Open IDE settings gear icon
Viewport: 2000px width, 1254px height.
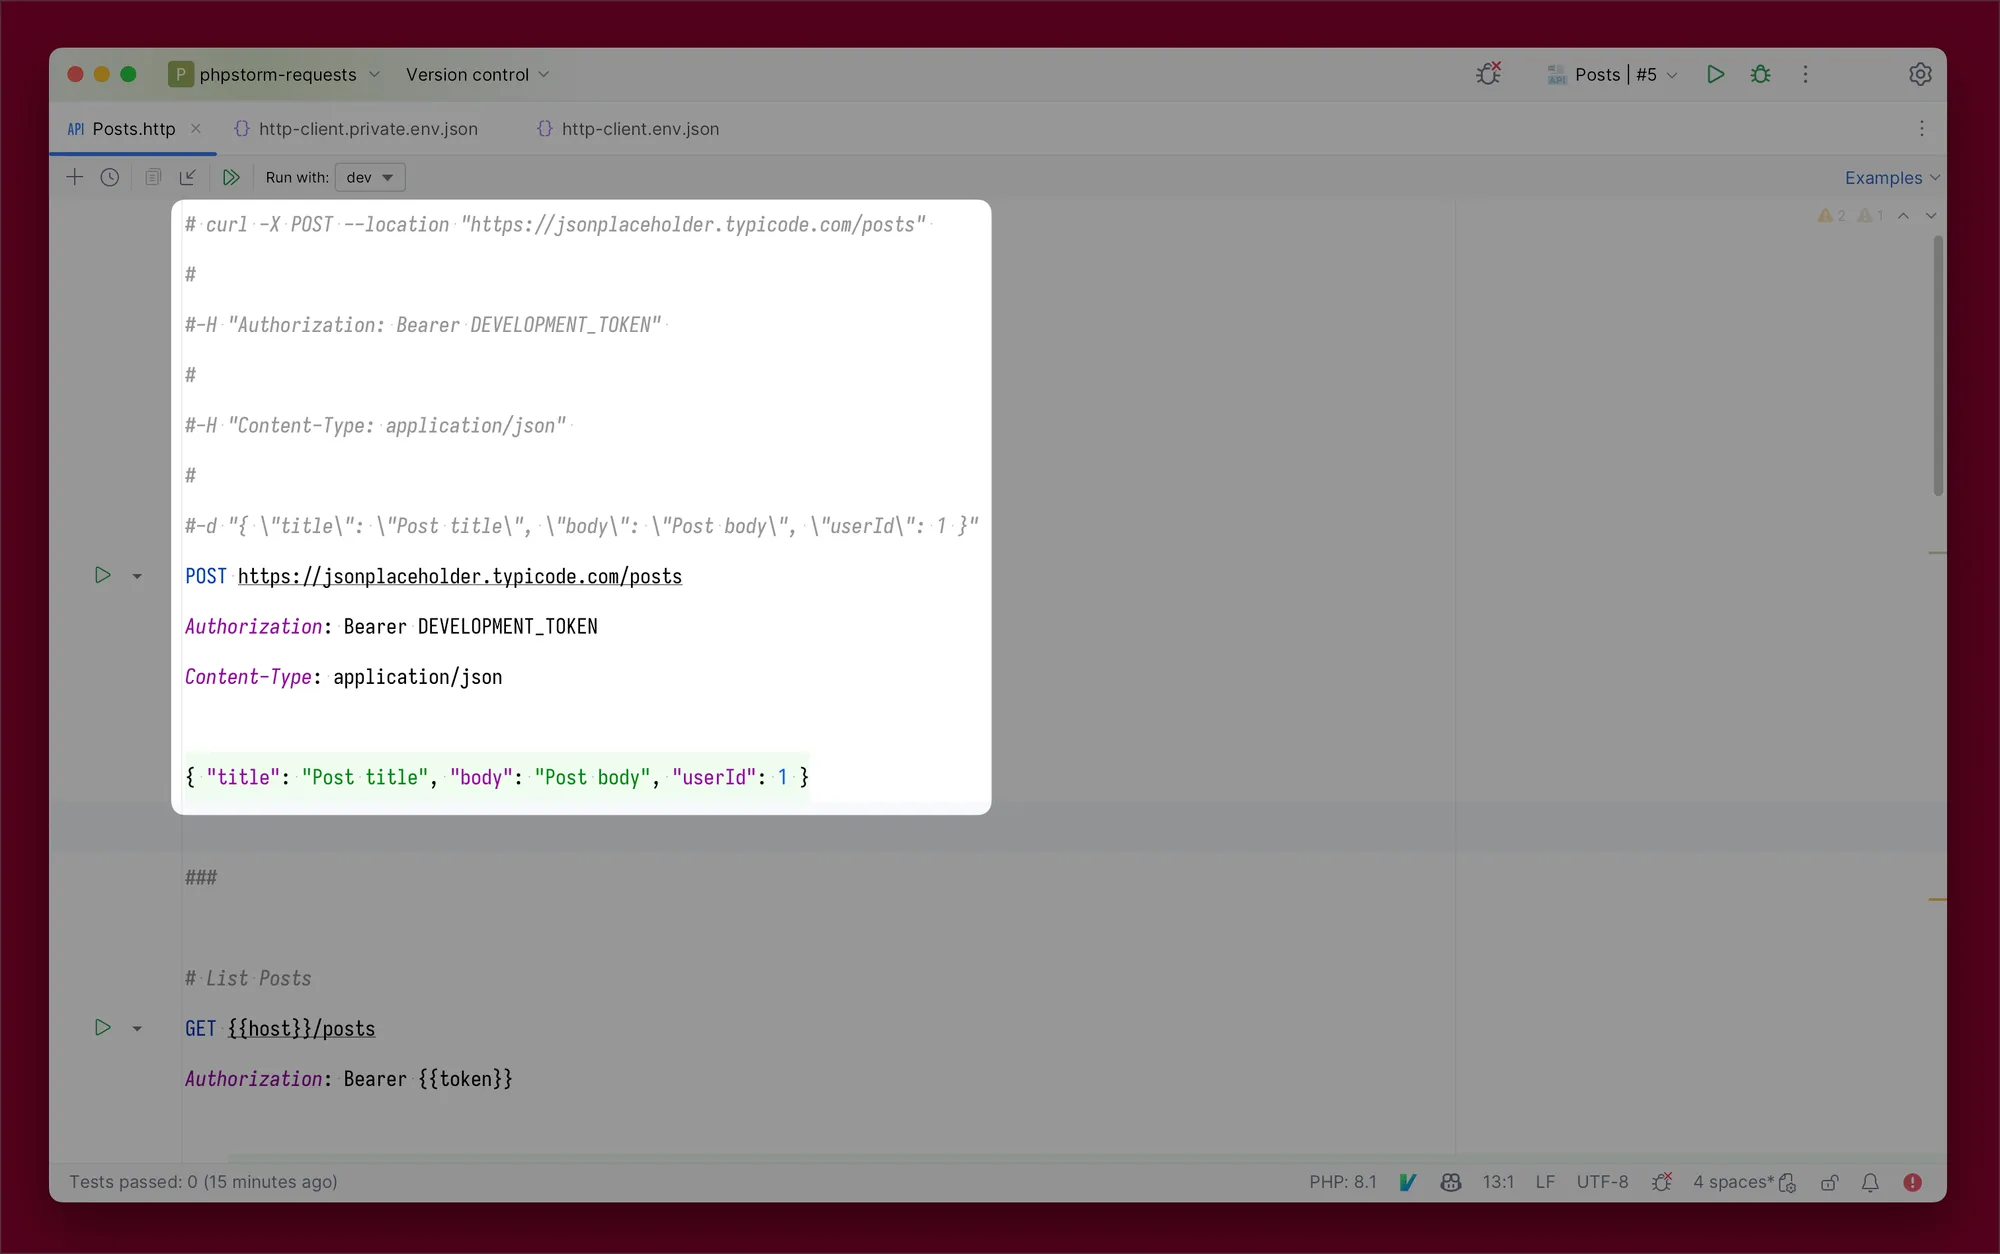(1920, 74)
